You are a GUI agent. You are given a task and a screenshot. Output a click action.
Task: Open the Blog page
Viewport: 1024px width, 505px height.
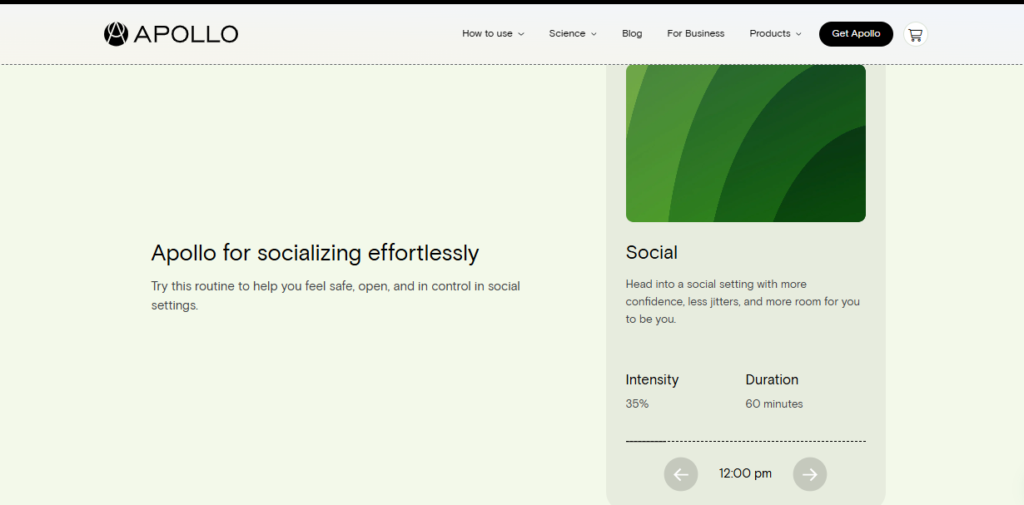(632, 34)
